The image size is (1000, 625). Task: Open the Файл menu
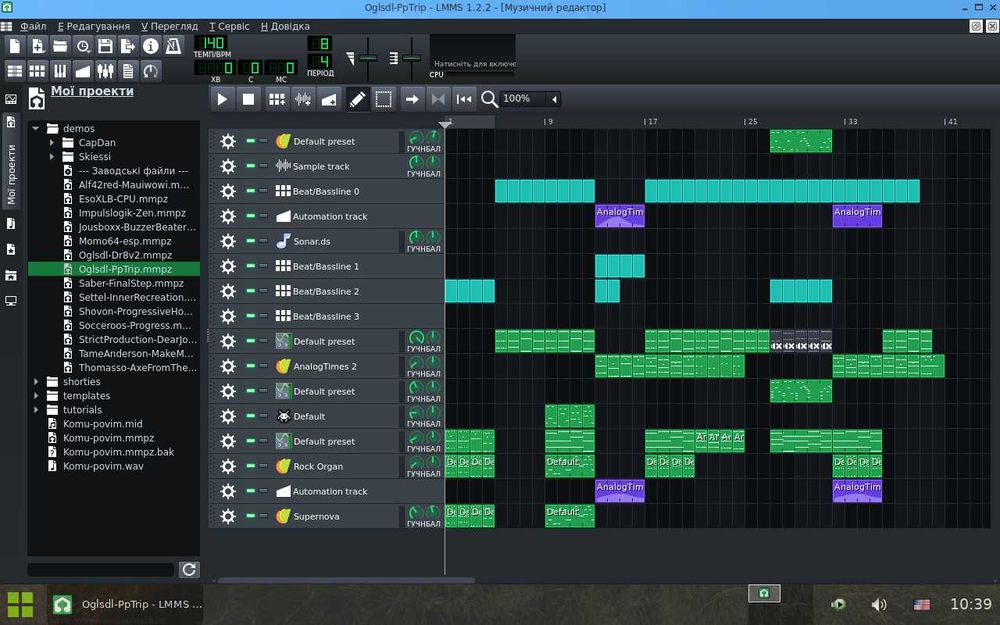33,26
